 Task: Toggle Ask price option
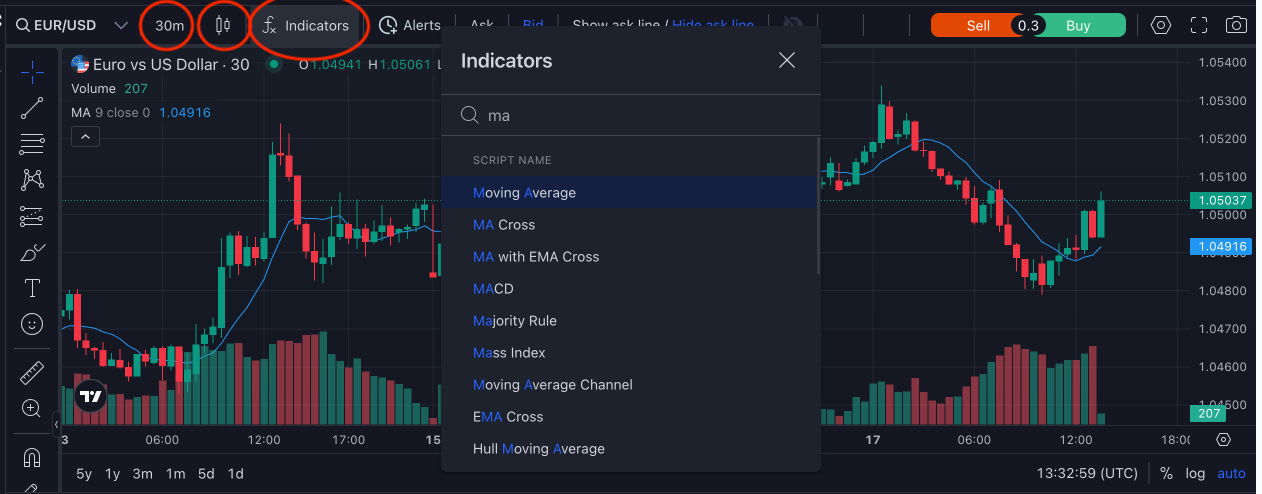coord(482,25)
